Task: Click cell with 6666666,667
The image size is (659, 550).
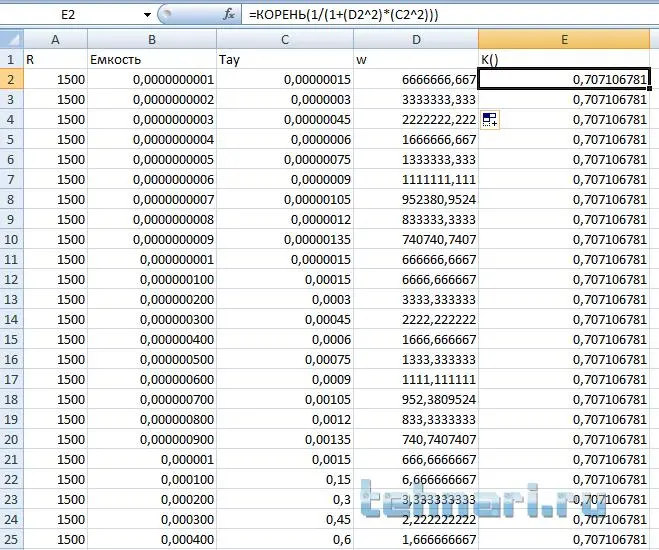Action: coord(416,79)
